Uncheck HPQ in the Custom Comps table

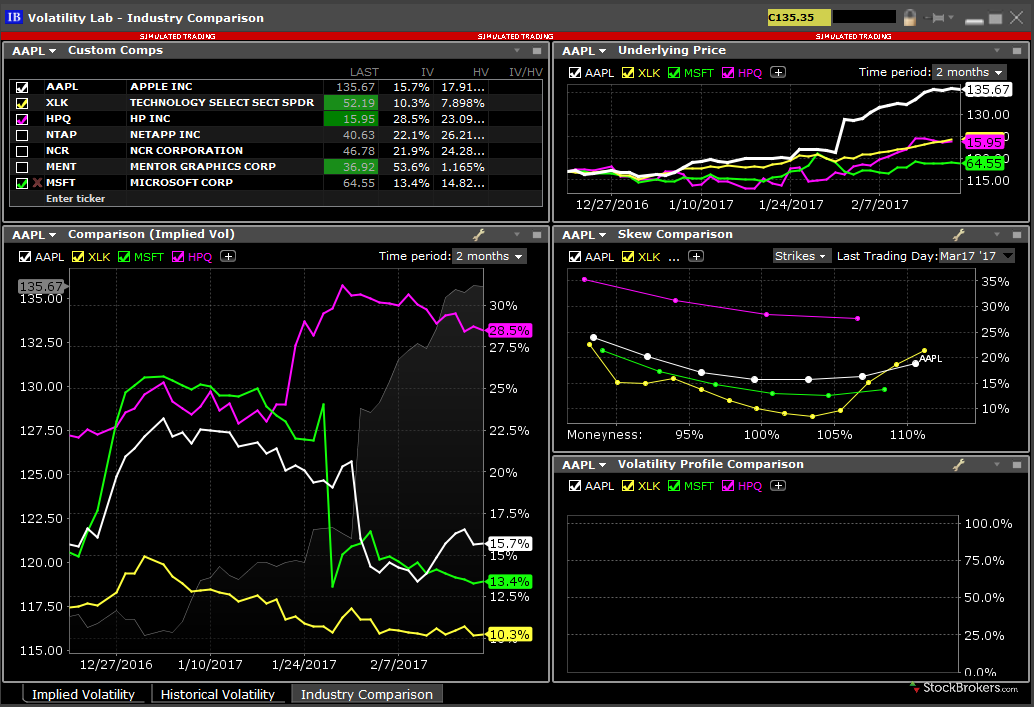coord(22,119)
